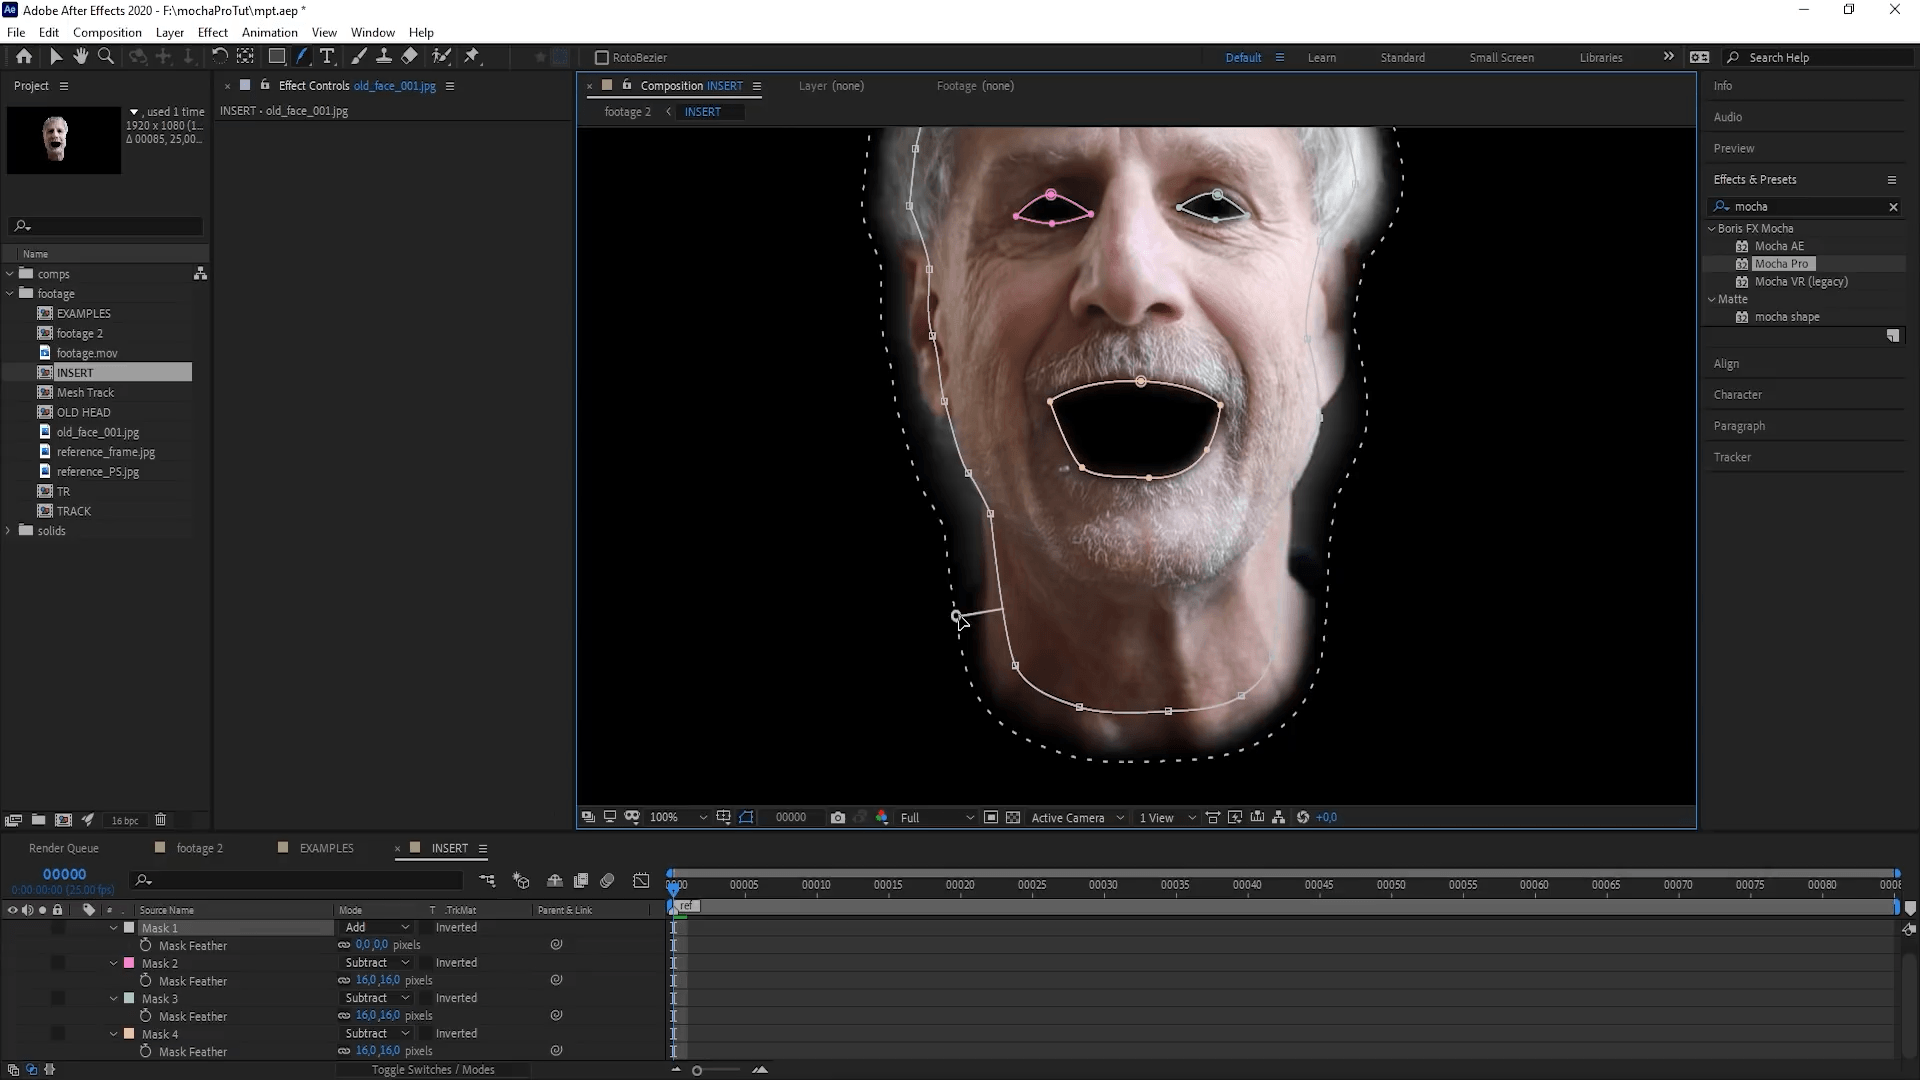Viewport: 1920px width, 1080px height.
Task: Select the Brush tool
Action: click(x=359, y=57)
